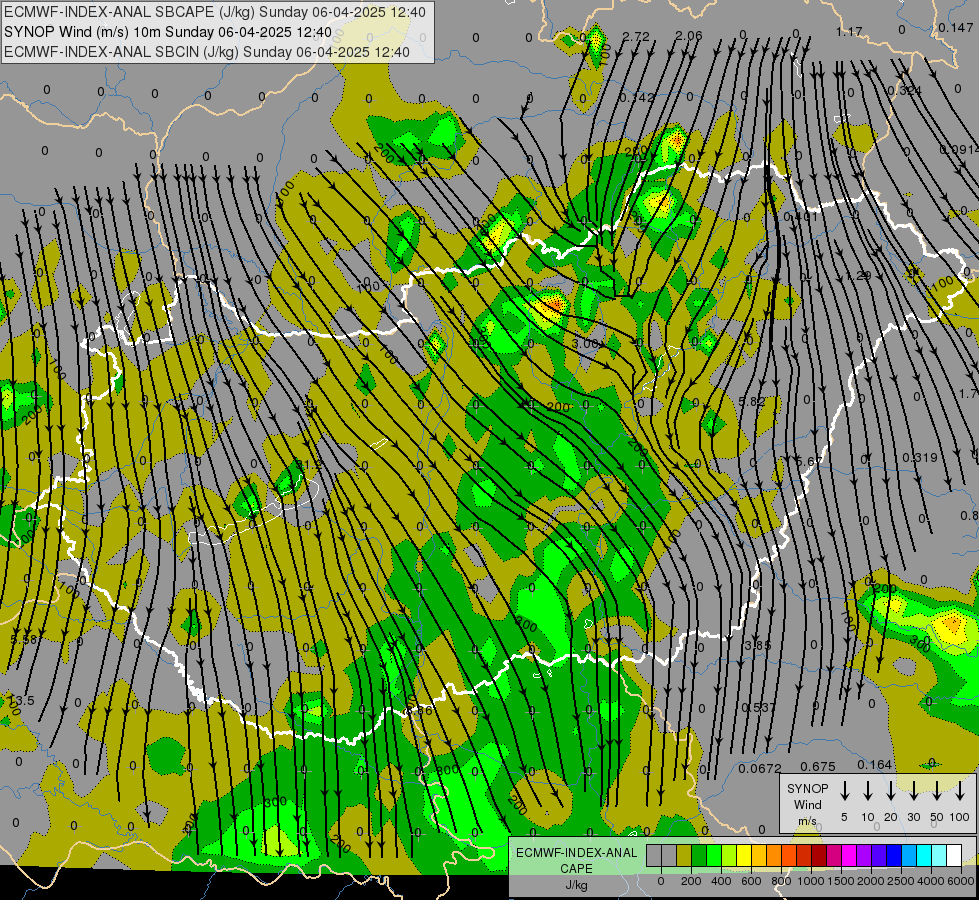The width and height of the screenshot is (979, 900).
Task: Click the 30 m/s arrow in wind legend
Action: (x=913, y=790)
